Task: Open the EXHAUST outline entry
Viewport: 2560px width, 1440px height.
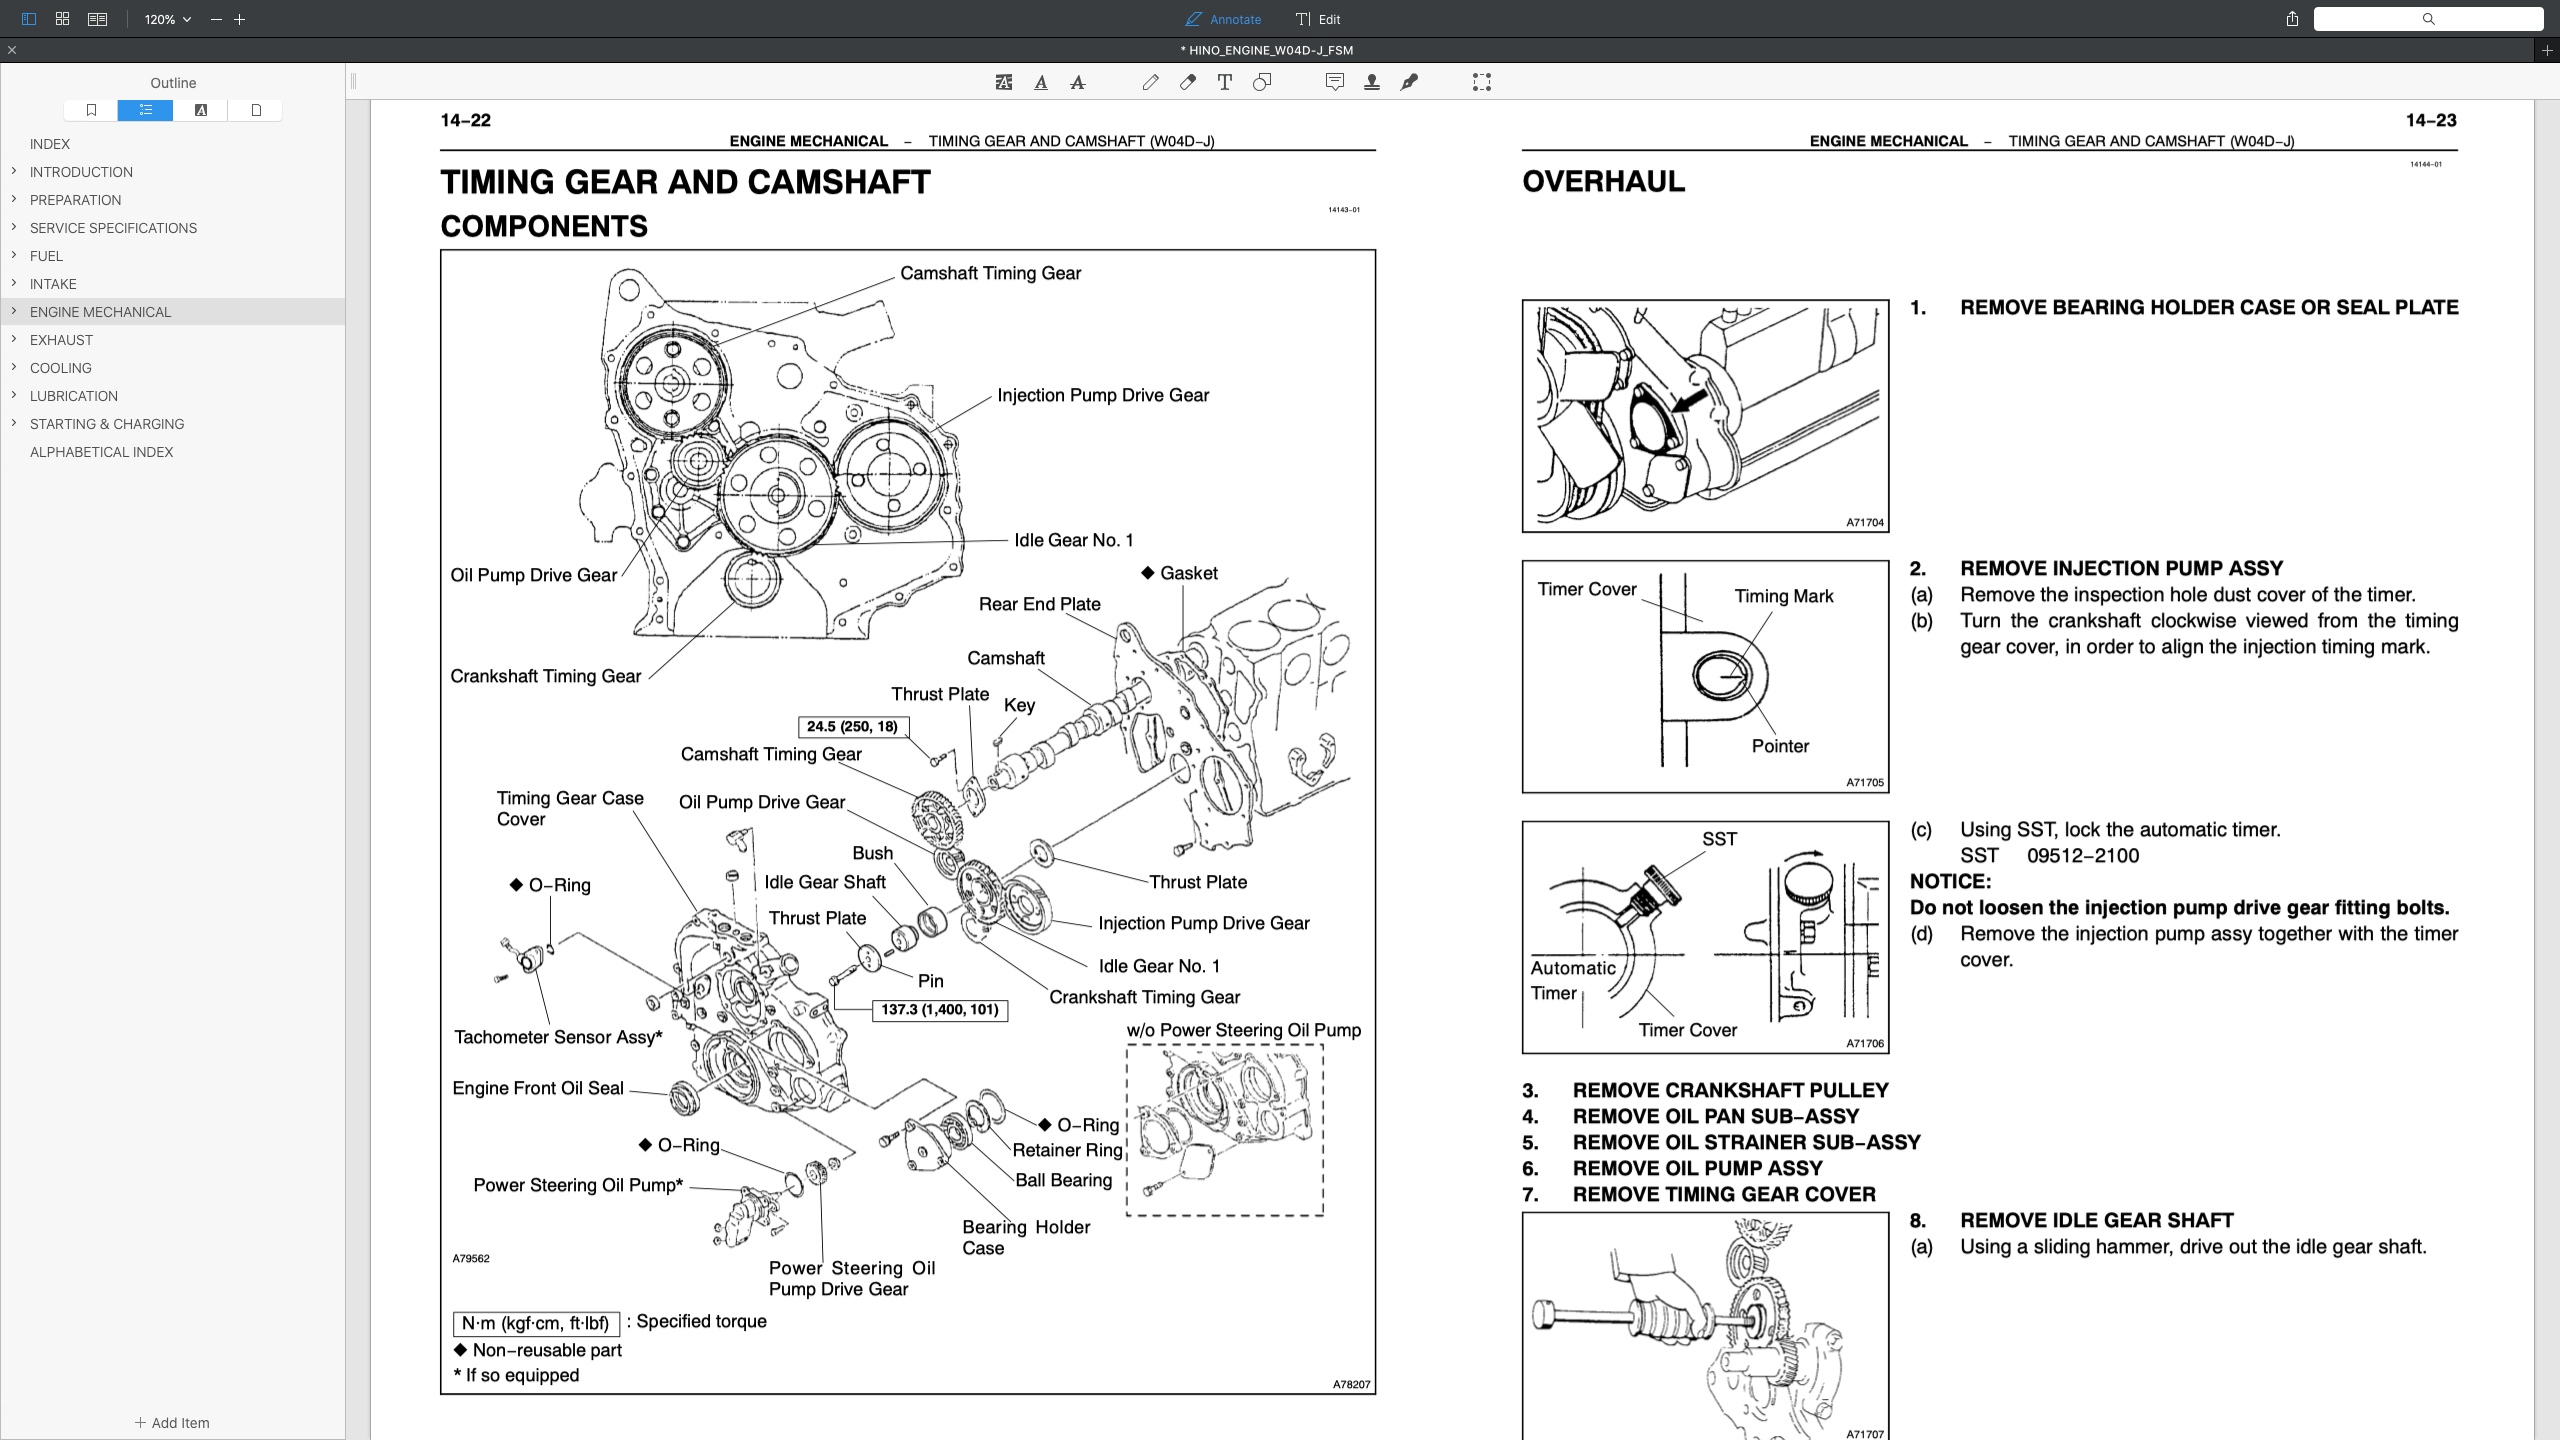Action: (61, 340)
